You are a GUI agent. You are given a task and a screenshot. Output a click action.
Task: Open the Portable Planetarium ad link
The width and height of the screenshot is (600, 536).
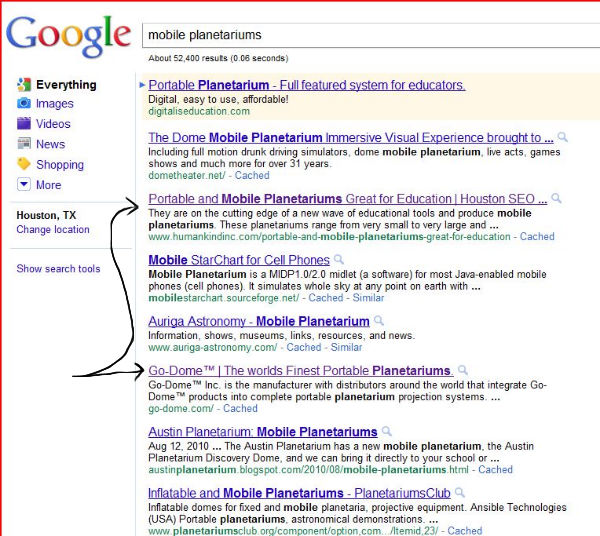(x=307, y=85)
